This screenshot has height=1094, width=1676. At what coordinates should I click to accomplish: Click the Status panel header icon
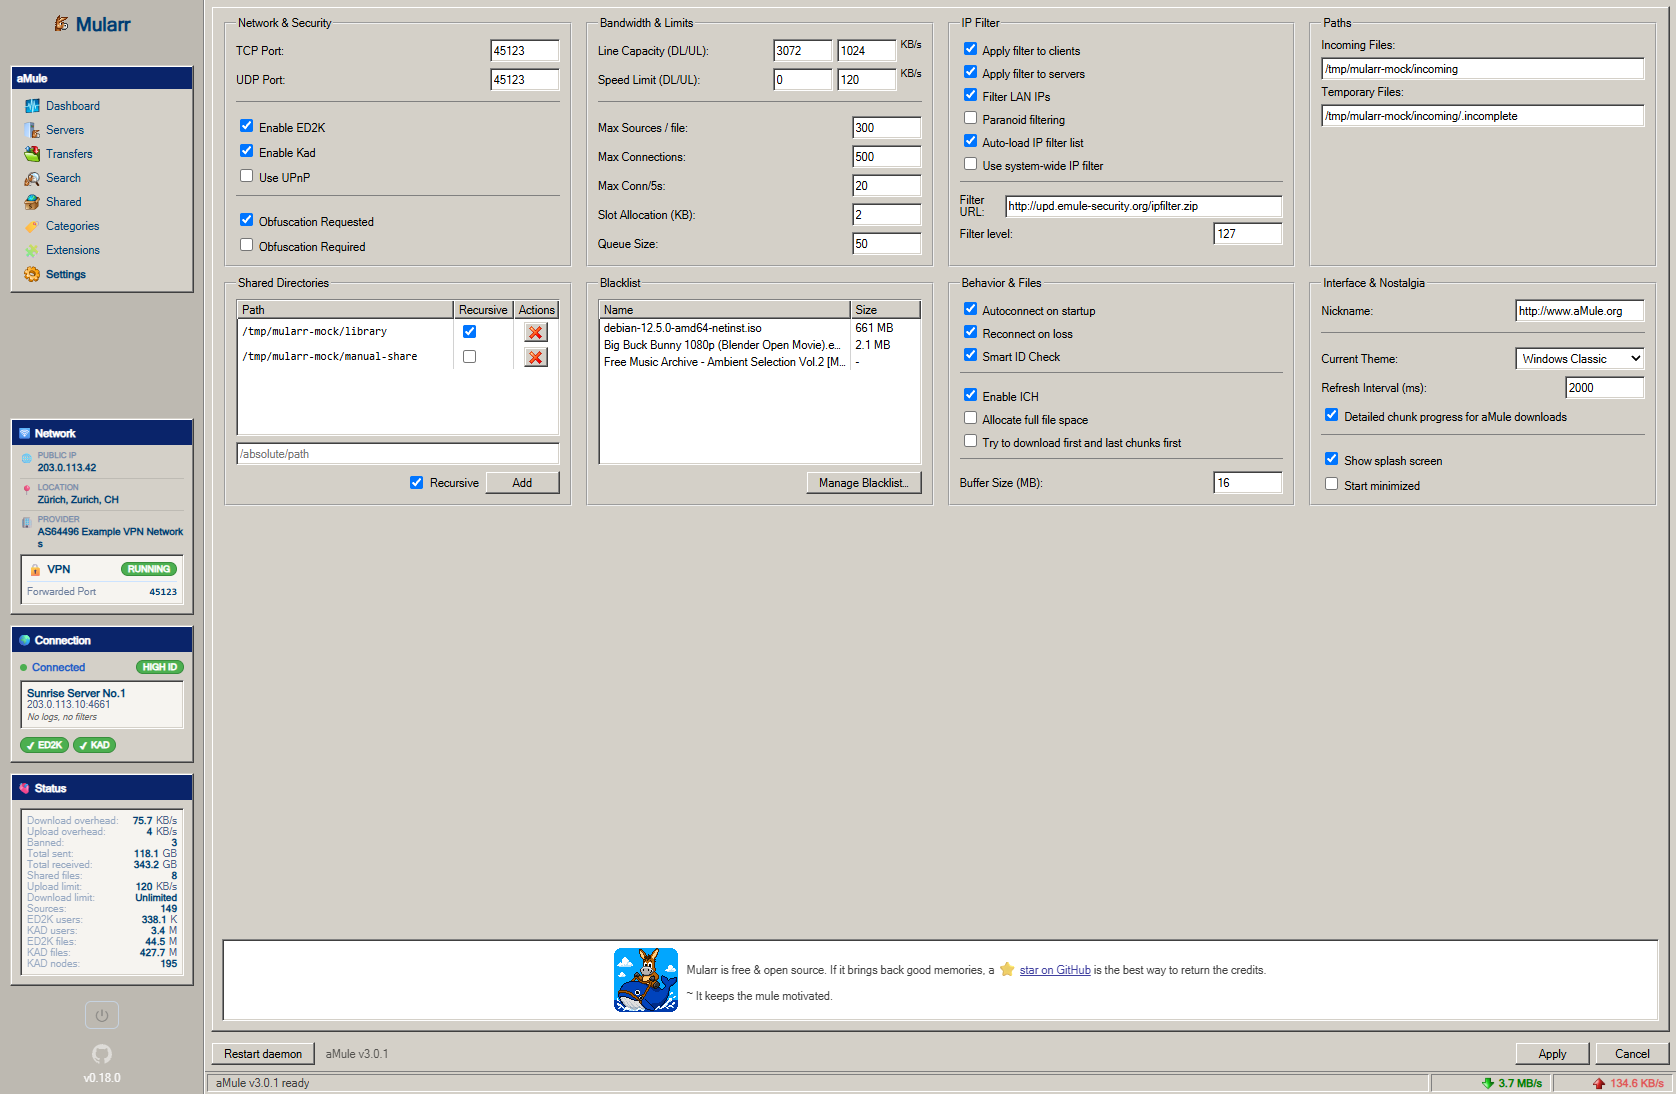tap(25, 788)
